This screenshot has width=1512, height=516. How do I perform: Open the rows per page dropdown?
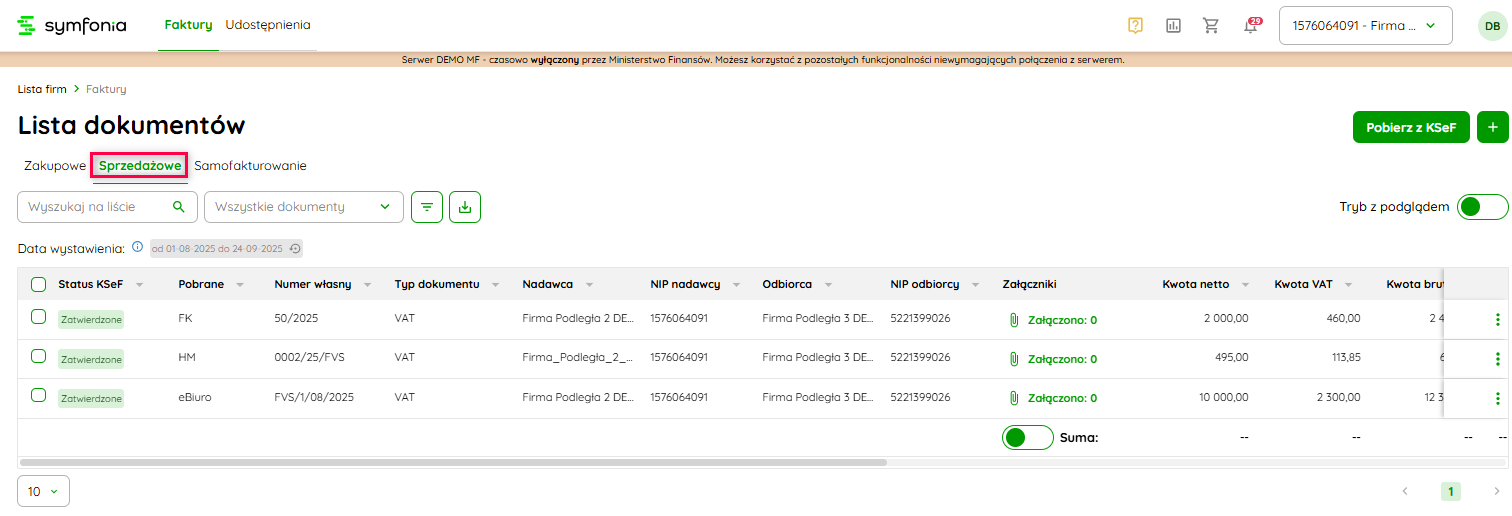(43, 491)
